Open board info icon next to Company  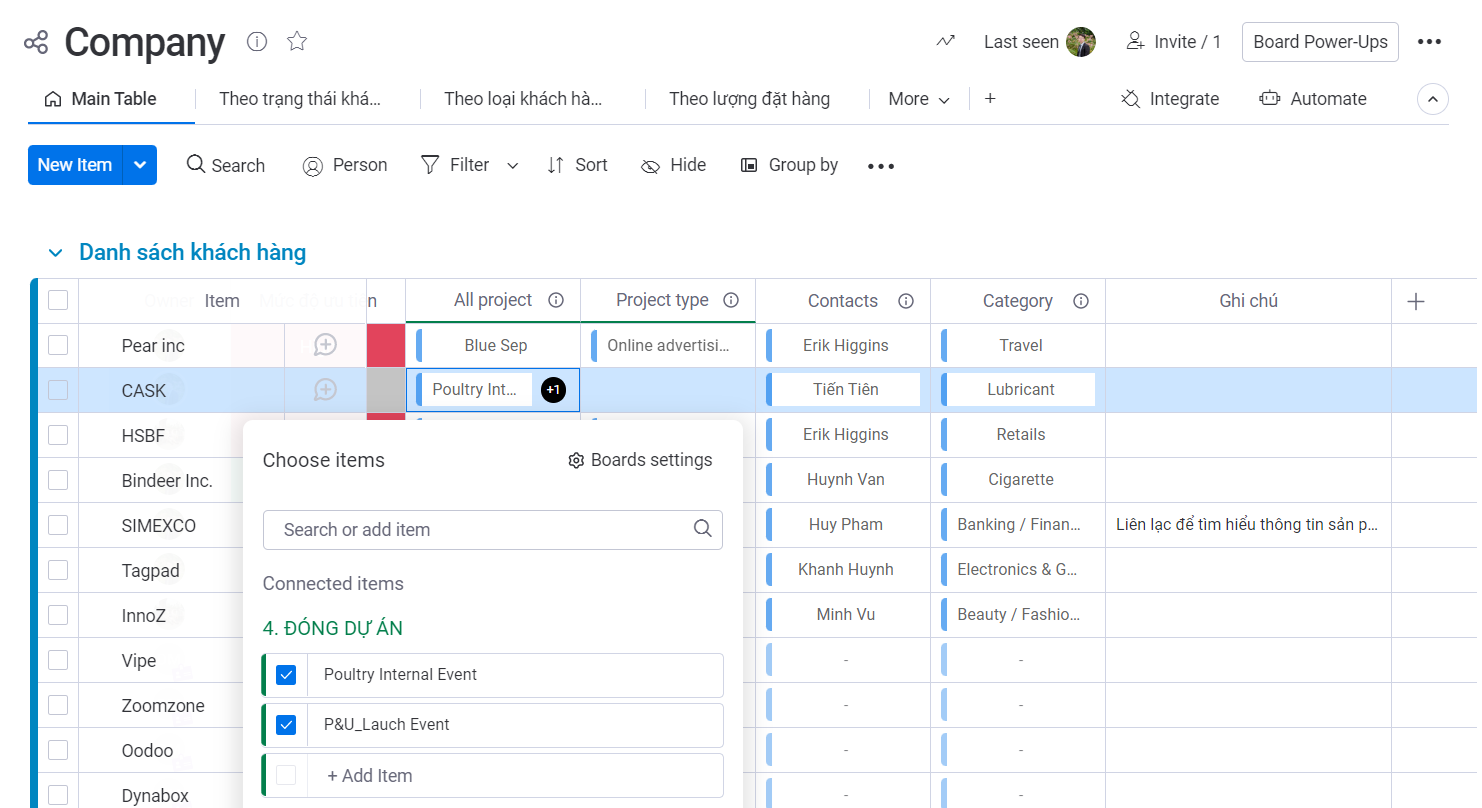257,41
